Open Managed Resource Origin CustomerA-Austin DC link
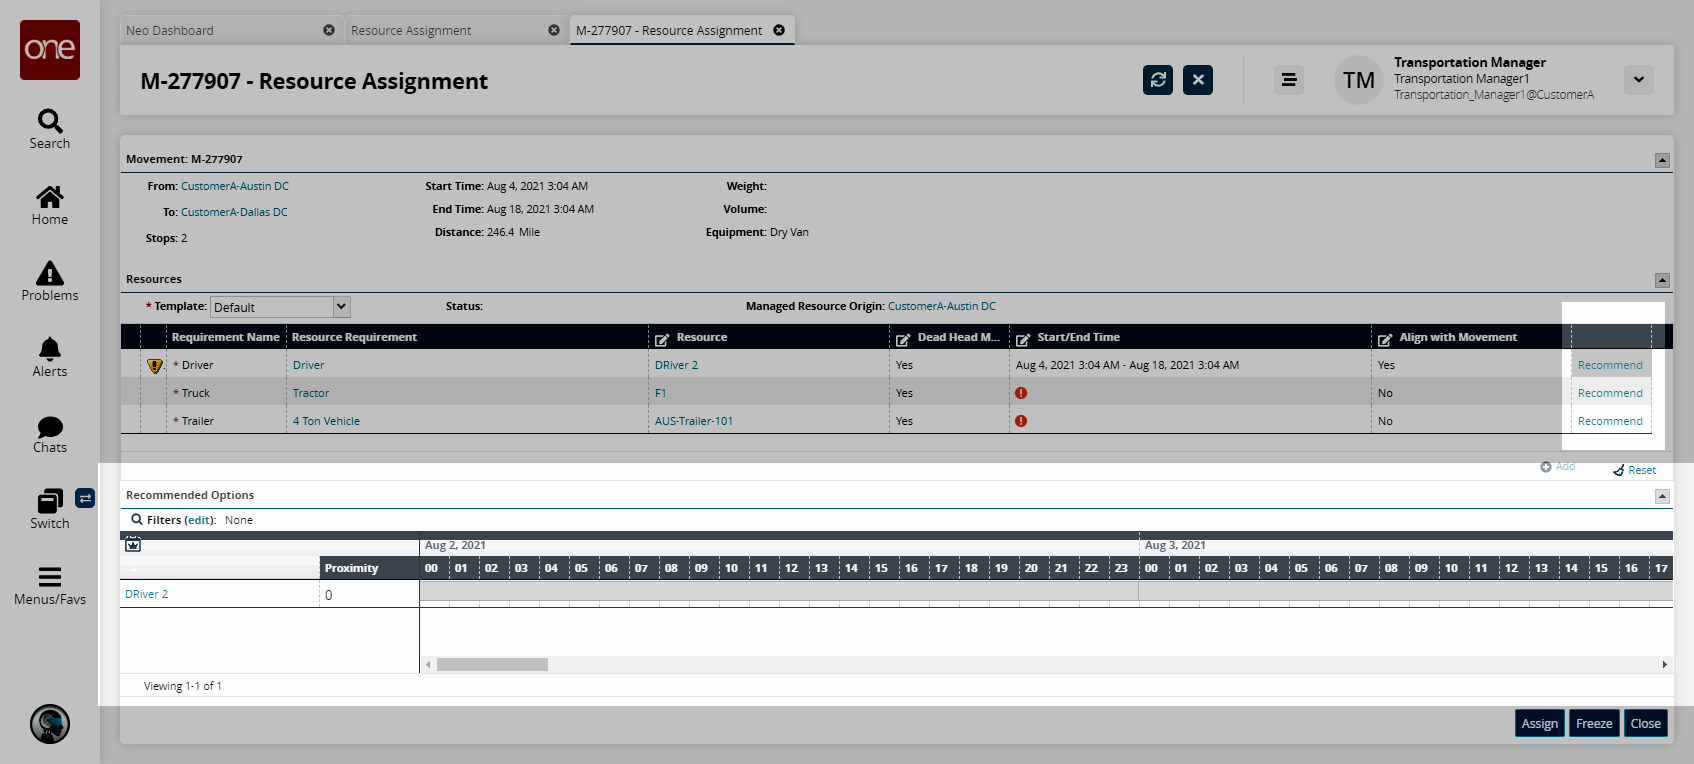Viewport: 1694px width, 764px height. (x=942, y=306)
